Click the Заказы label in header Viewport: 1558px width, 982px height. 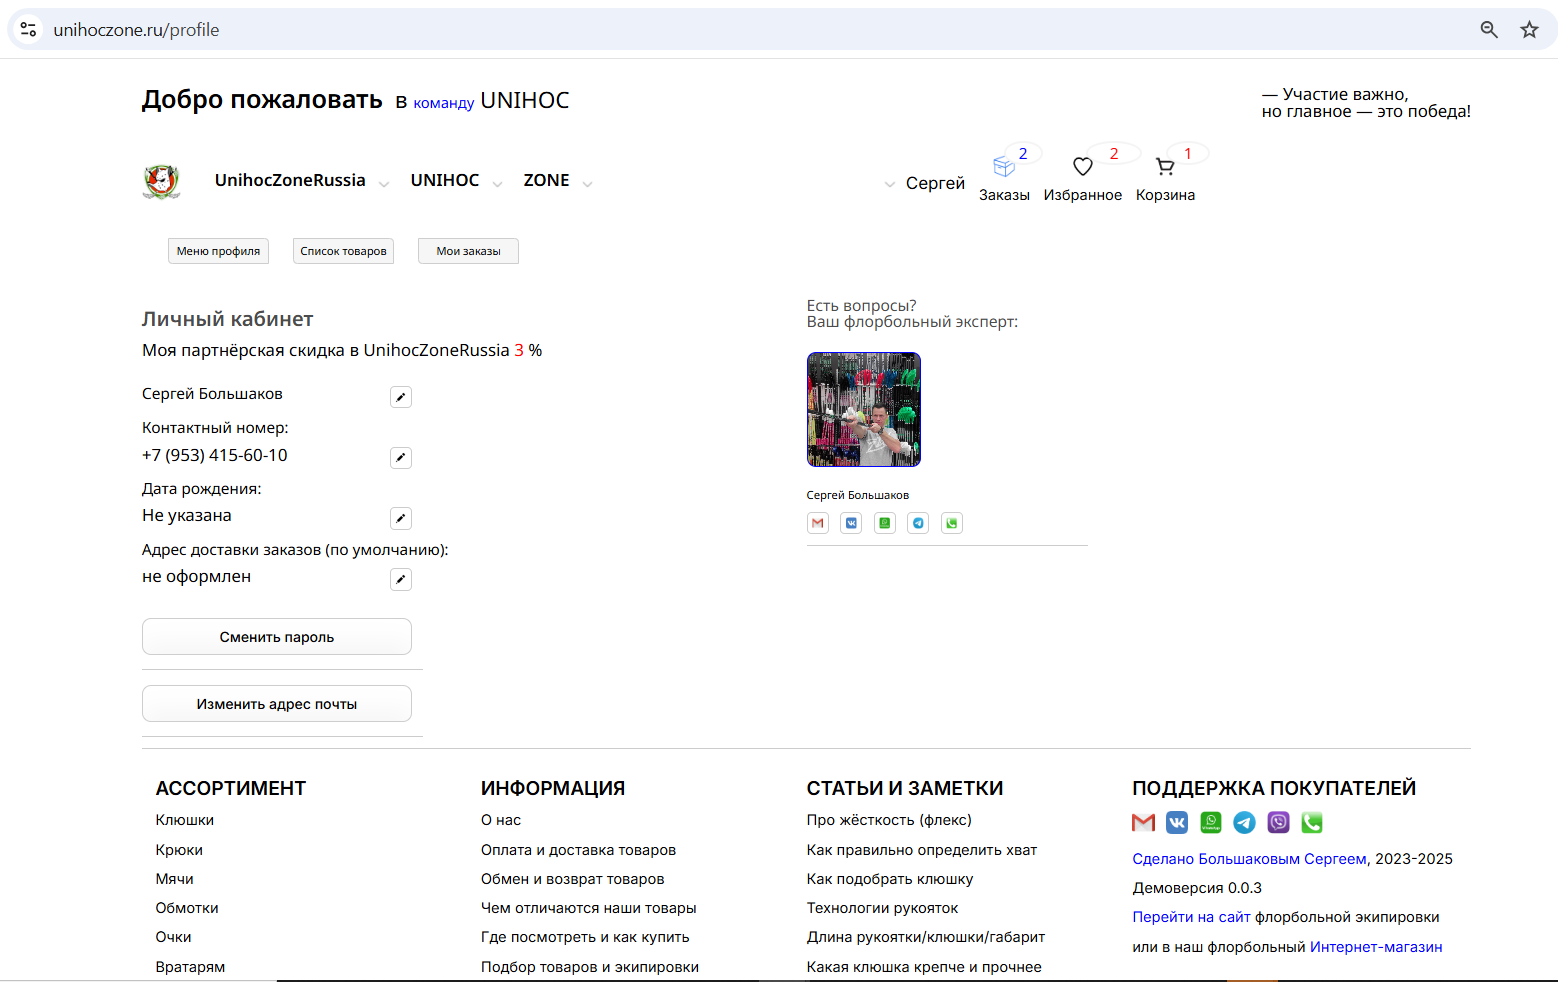[1004, 195]
